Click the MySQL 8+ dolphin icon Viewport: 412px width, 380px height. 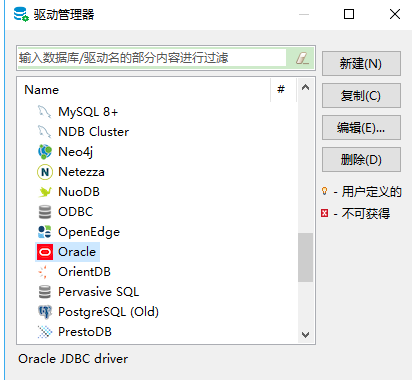[x=44, y=112]
